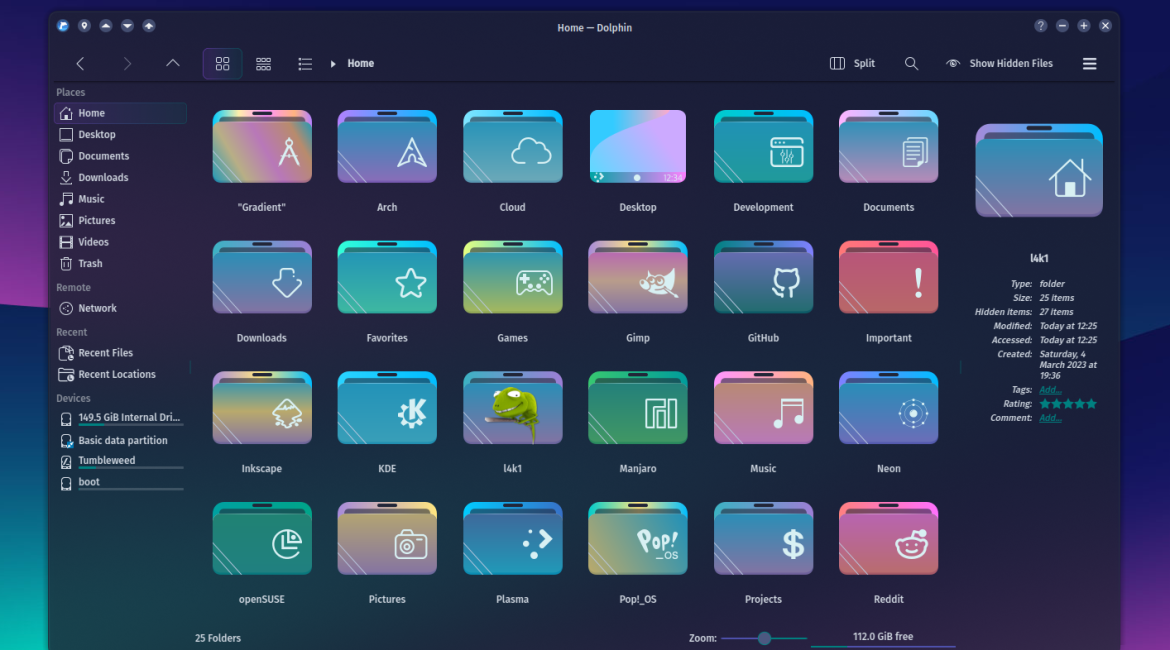Select Downloads in Places panel
Viewport: 1170px width, 650px height.
point(103,178)
